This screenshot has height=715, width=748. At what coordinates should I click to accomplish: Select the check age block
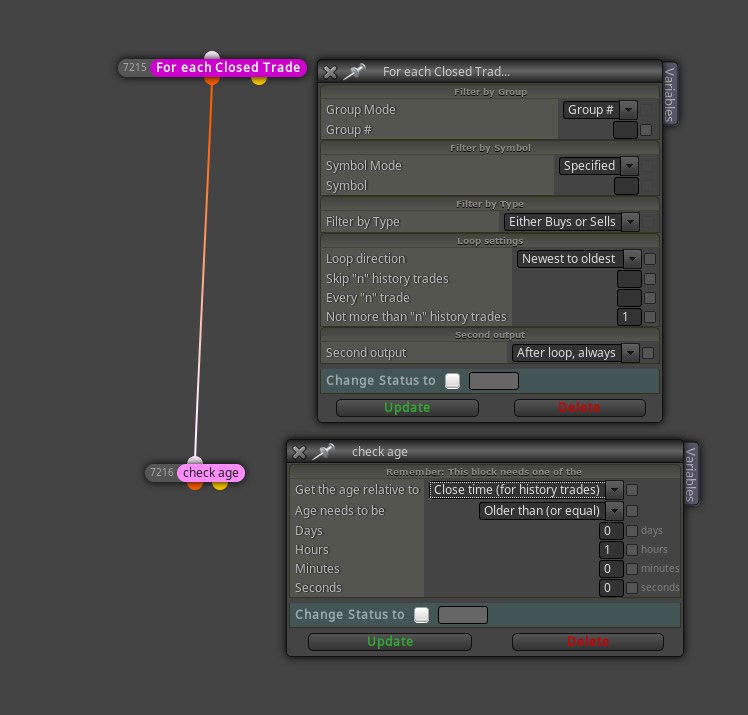point(210,473)
